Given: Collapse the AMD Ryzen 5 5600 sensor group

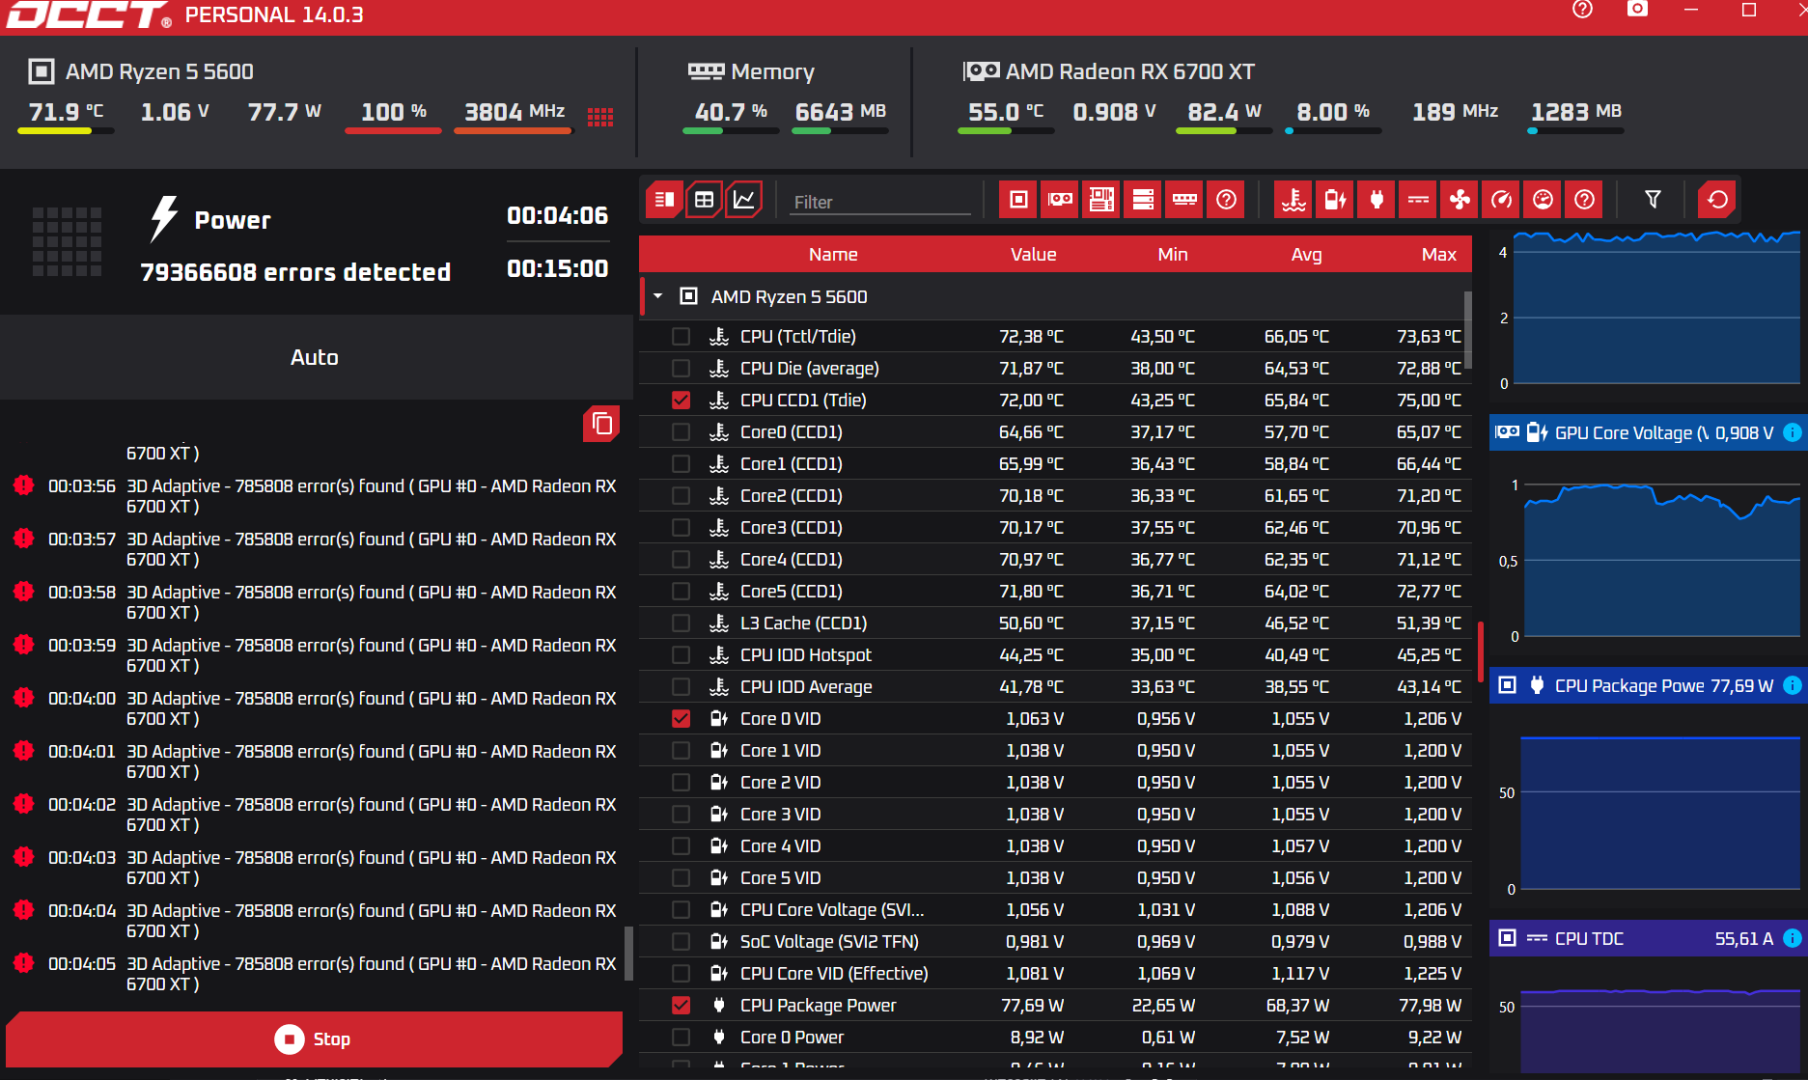Looking at the screenshot, I should pyautogui.click(x=658, y=296).
